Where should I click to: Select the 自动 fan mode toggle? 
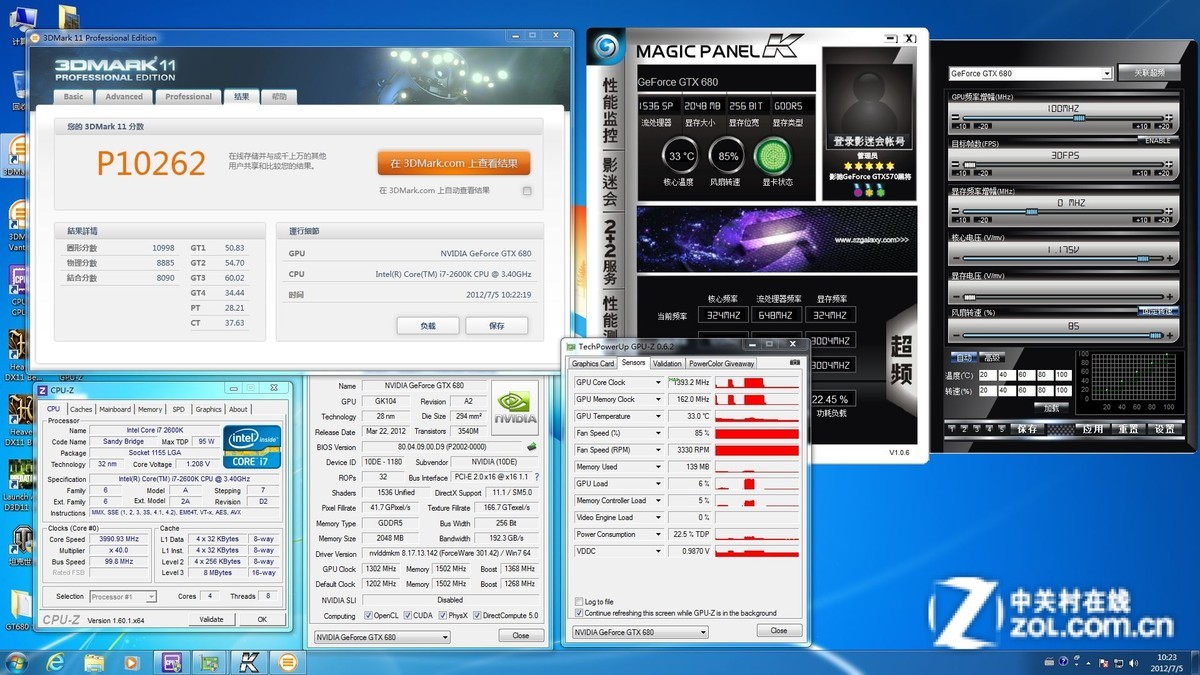[963, 357]
